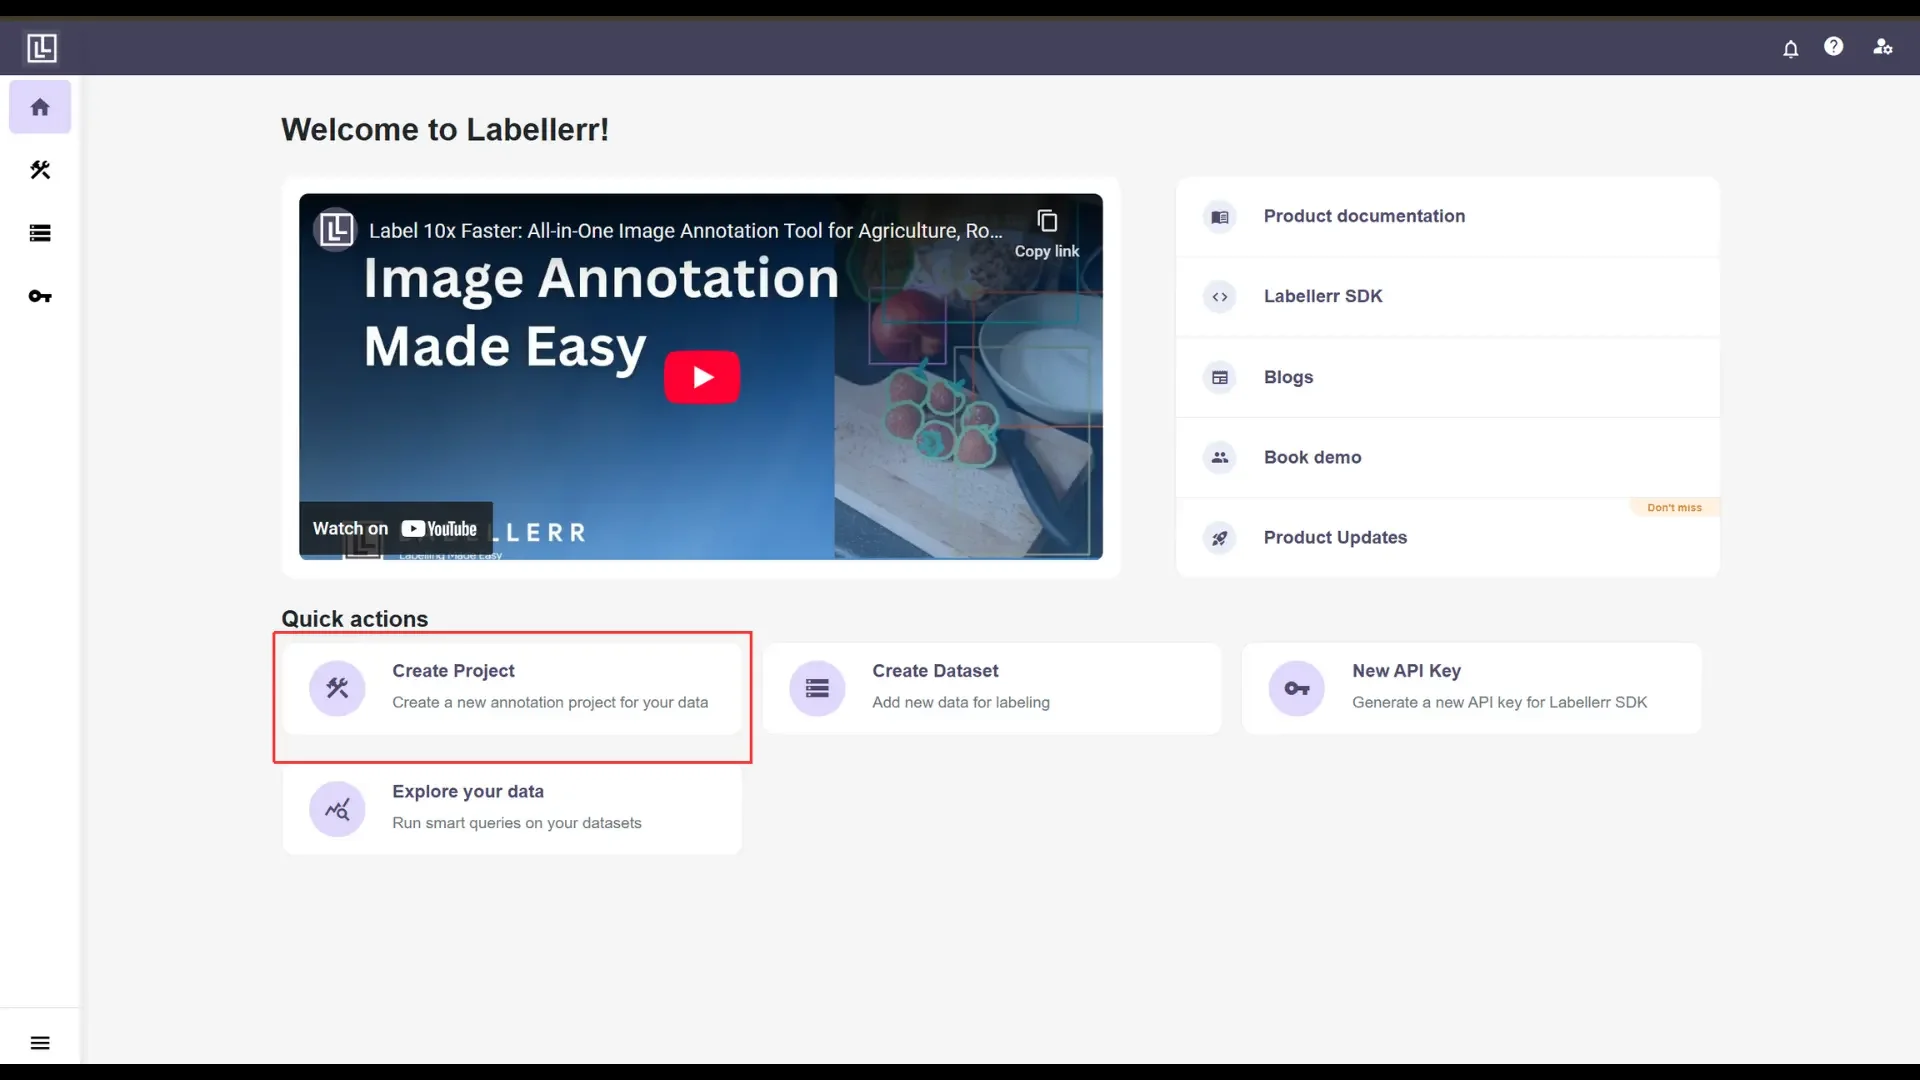Image resolution: width=1920 pixels, height=1080 pixels.
Task: Click the 'Welcome to Labellerr!' heading
Action: (445, 129)
